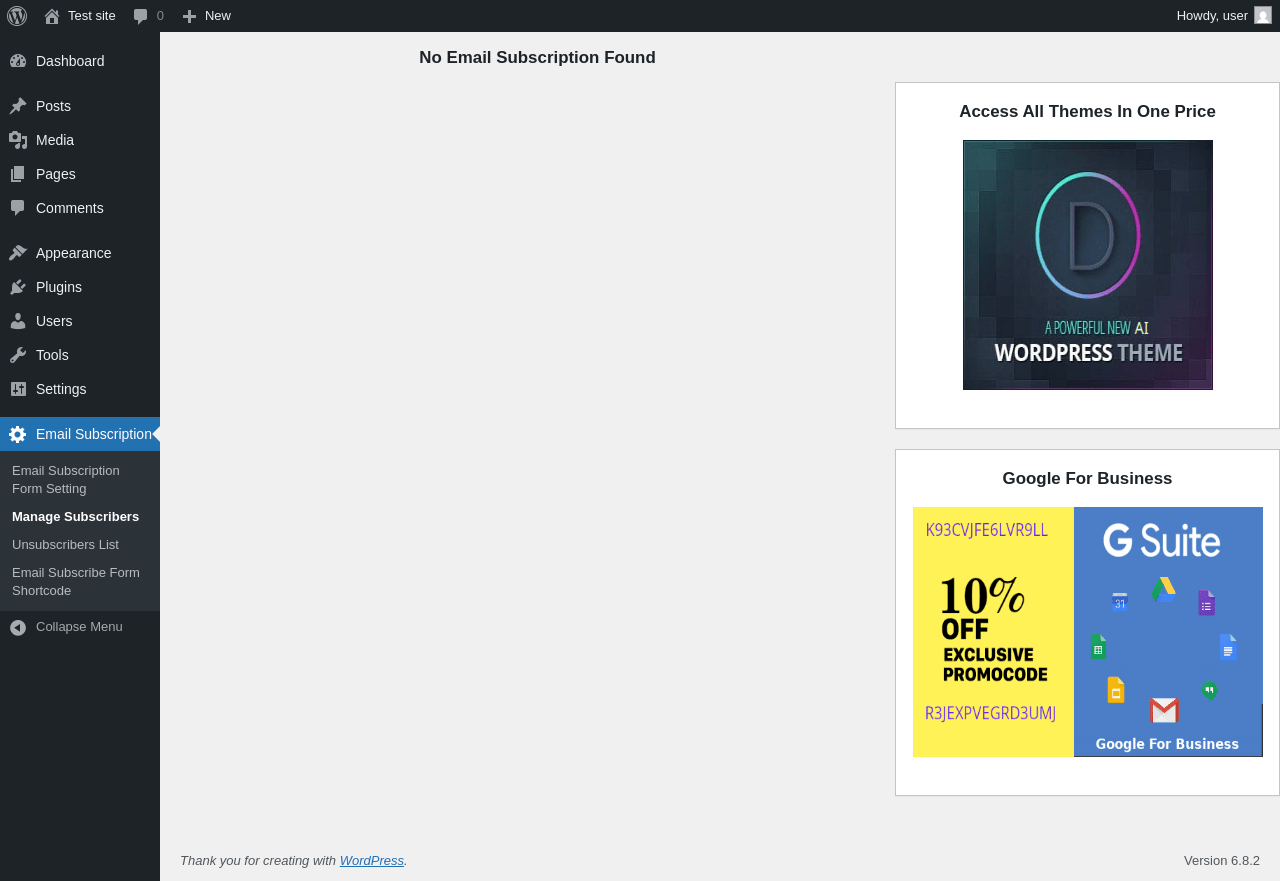Click the Appearance paintbrush icon
Image resolution: width=1280 pixels, height=881 pixels.
(x=18, y=253)
